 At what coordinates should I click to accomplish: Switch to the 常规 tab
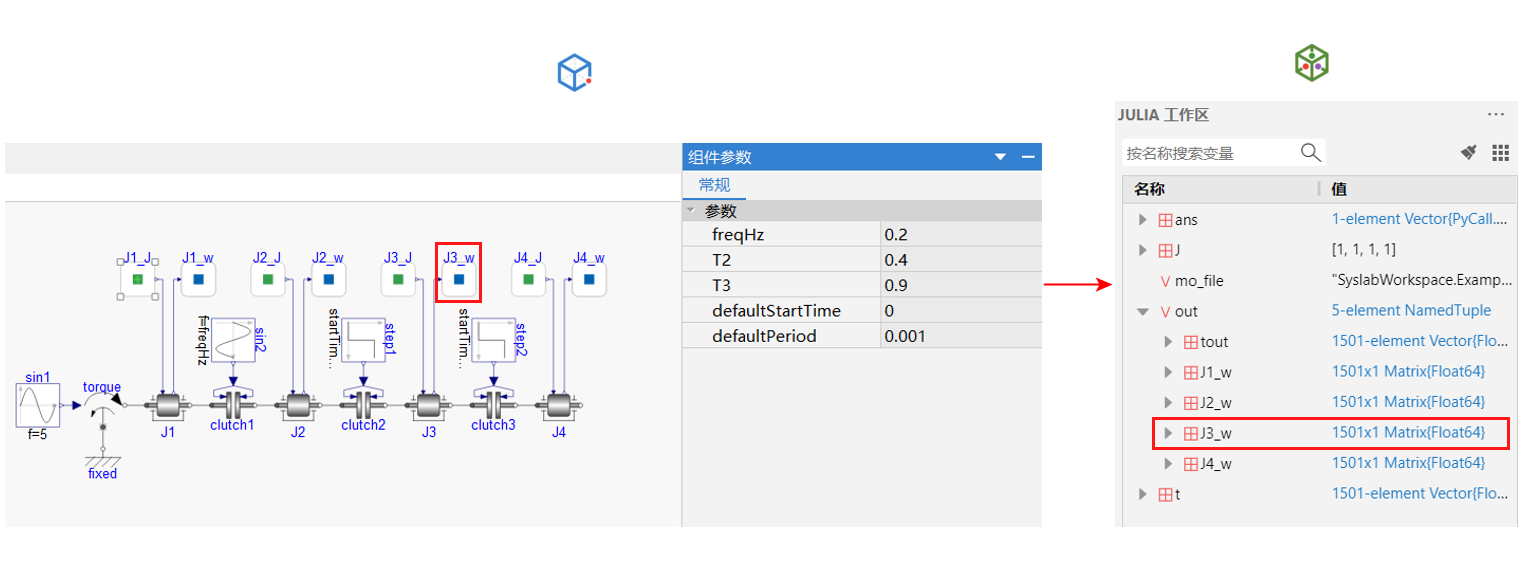click(714, 185)
